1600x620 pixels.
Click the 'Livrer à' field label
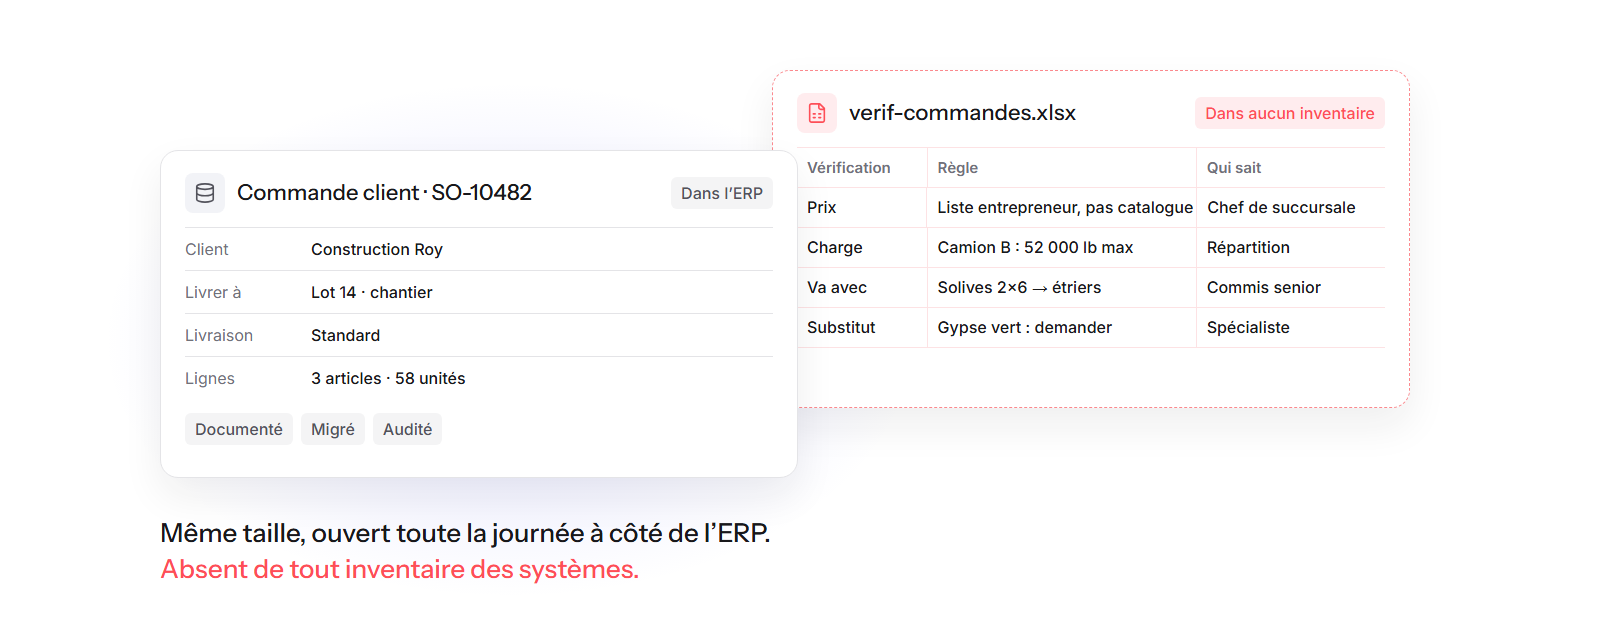point(213,292)
